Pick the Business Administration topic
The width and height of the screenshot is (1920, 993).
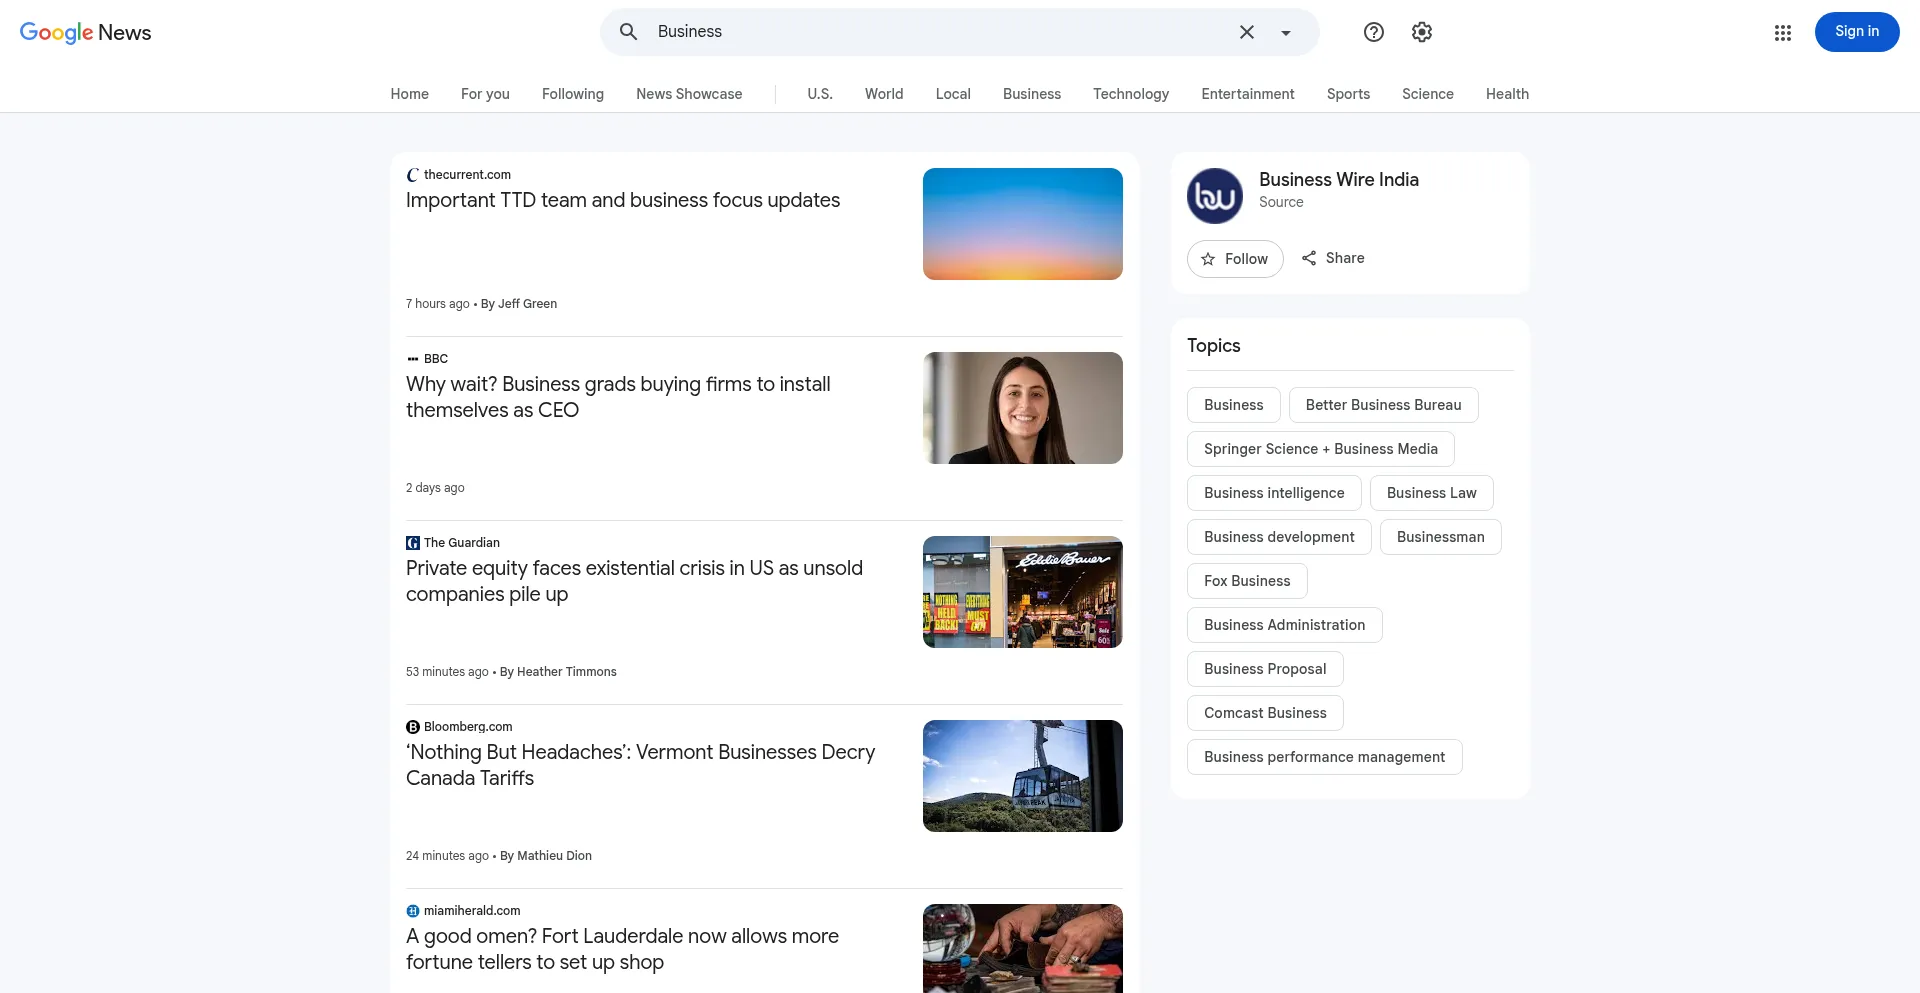pos(1285,625)
